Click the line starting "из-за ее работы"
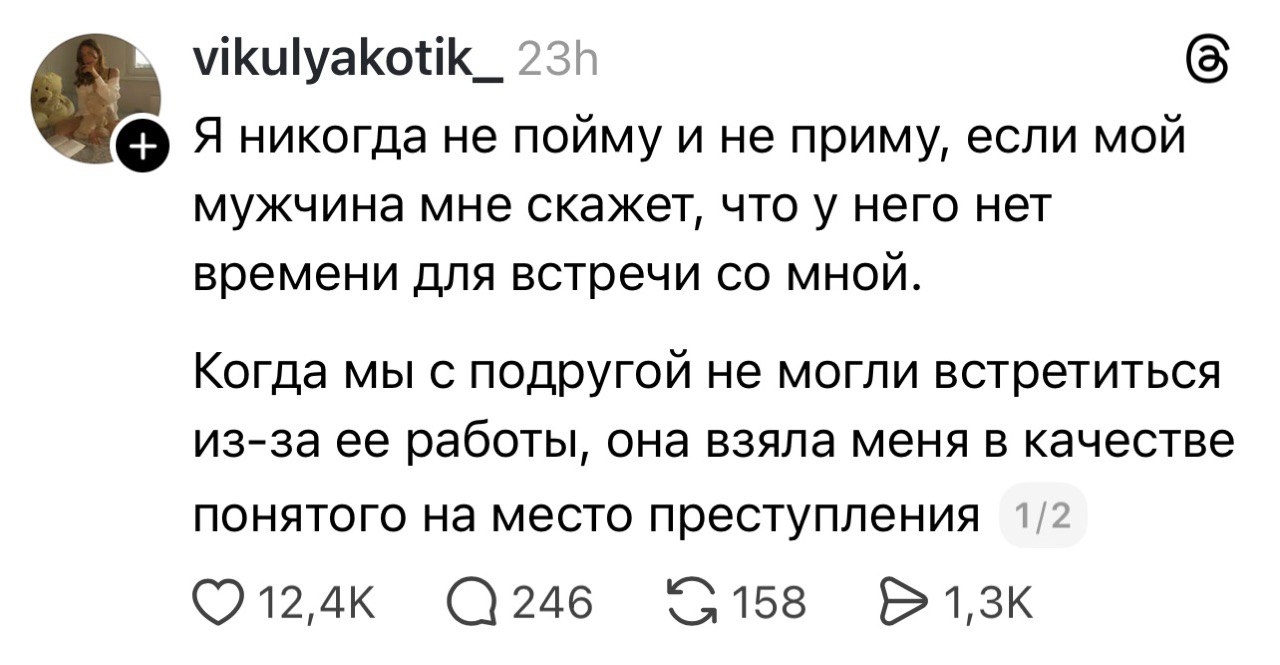This screenshot has width=1280, height=665. pos(712,445)
